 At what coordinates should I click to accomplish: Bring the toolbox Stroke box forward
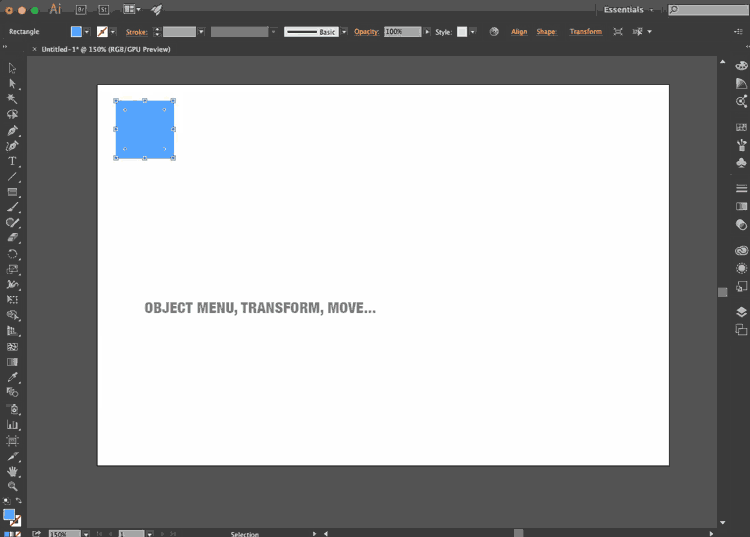point(17,521)
